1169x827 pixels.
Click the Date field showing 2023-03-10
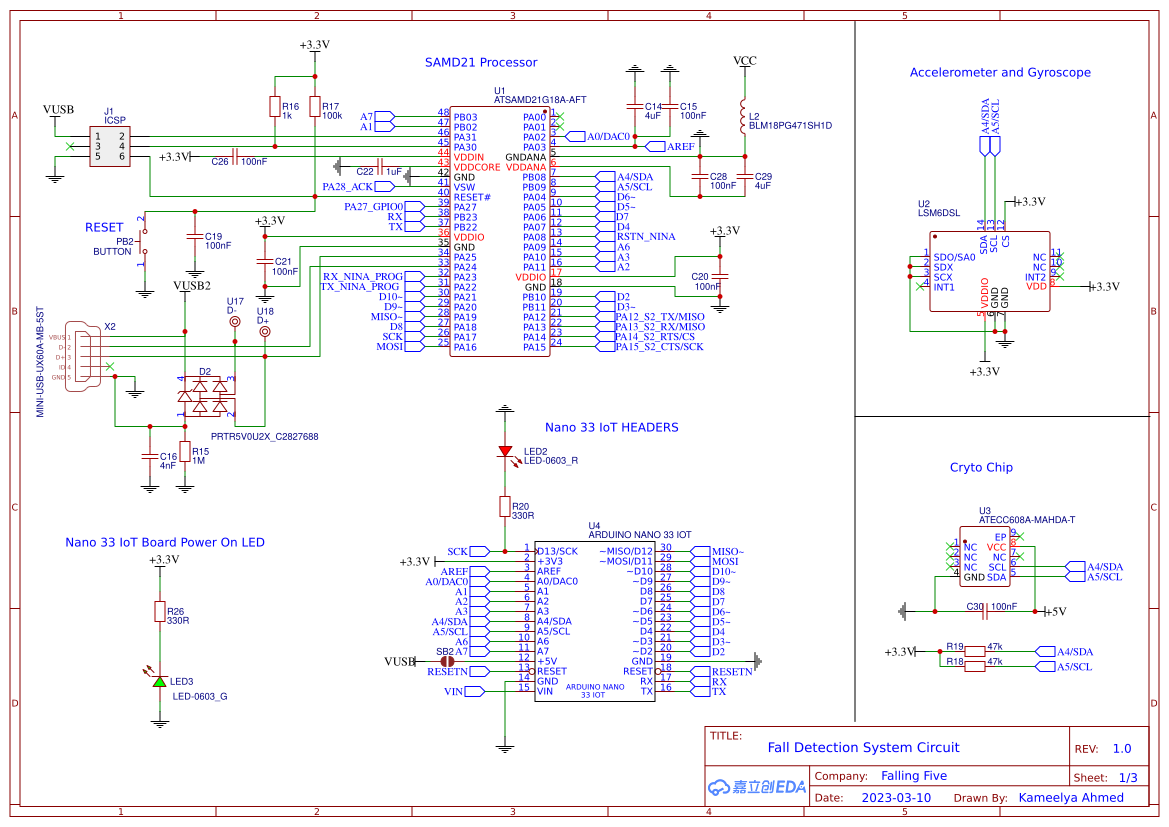tap(897, 797)
